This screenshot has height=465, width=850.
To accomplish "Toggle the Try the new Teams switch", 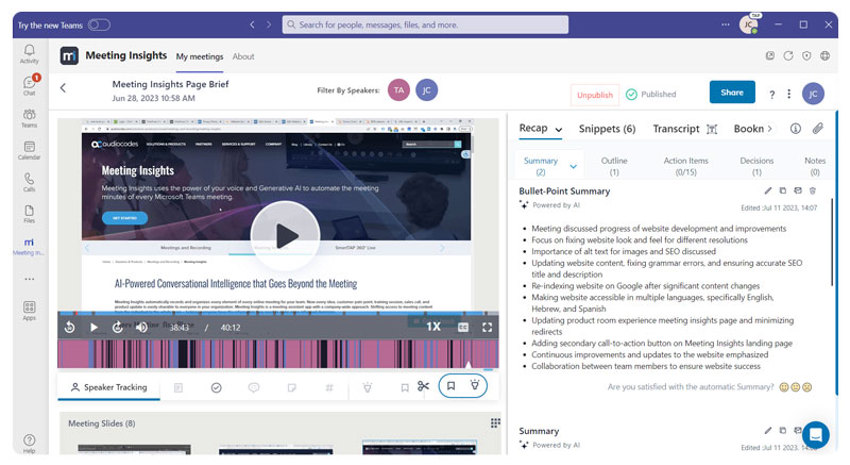I will pos(99,24).
